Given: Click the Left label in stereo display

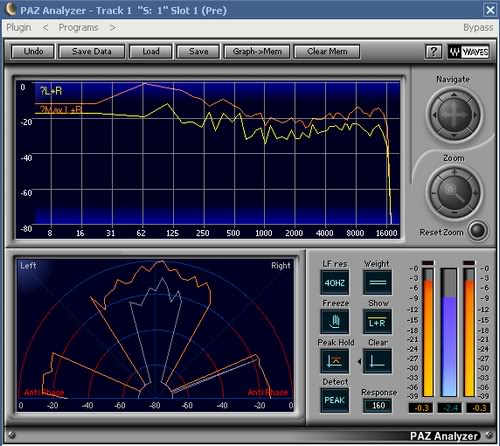Looking at the screenshot, I should click(x=28, y=266).
